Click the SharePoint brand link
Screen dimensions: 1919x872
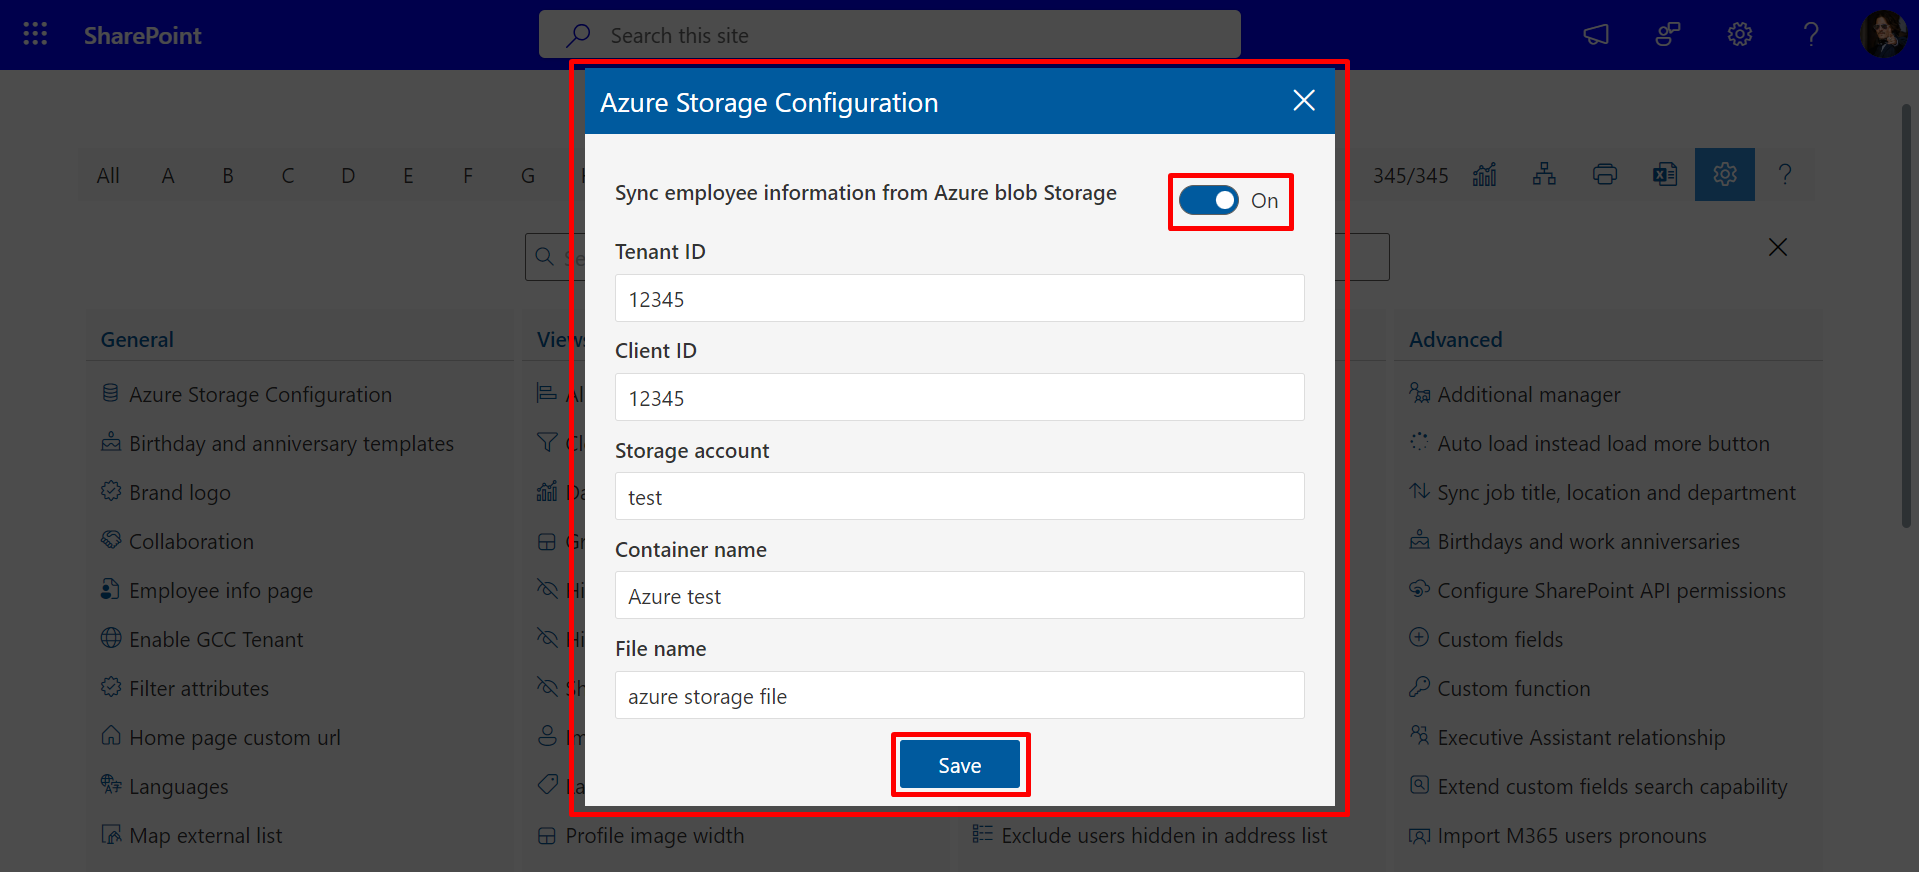point(143,36)
